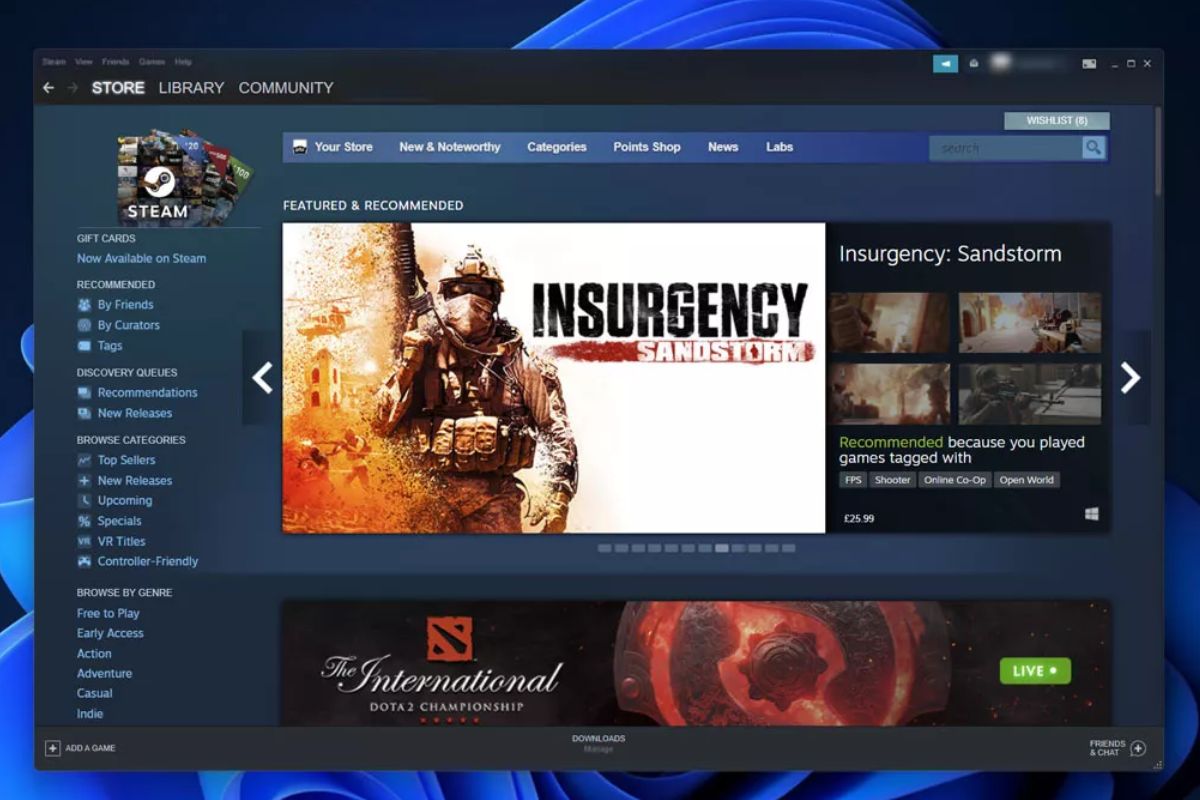The height and width of the screenshot is (800, 1200).
Task: Switch to the LIBRARY tab
Action: 191,88
